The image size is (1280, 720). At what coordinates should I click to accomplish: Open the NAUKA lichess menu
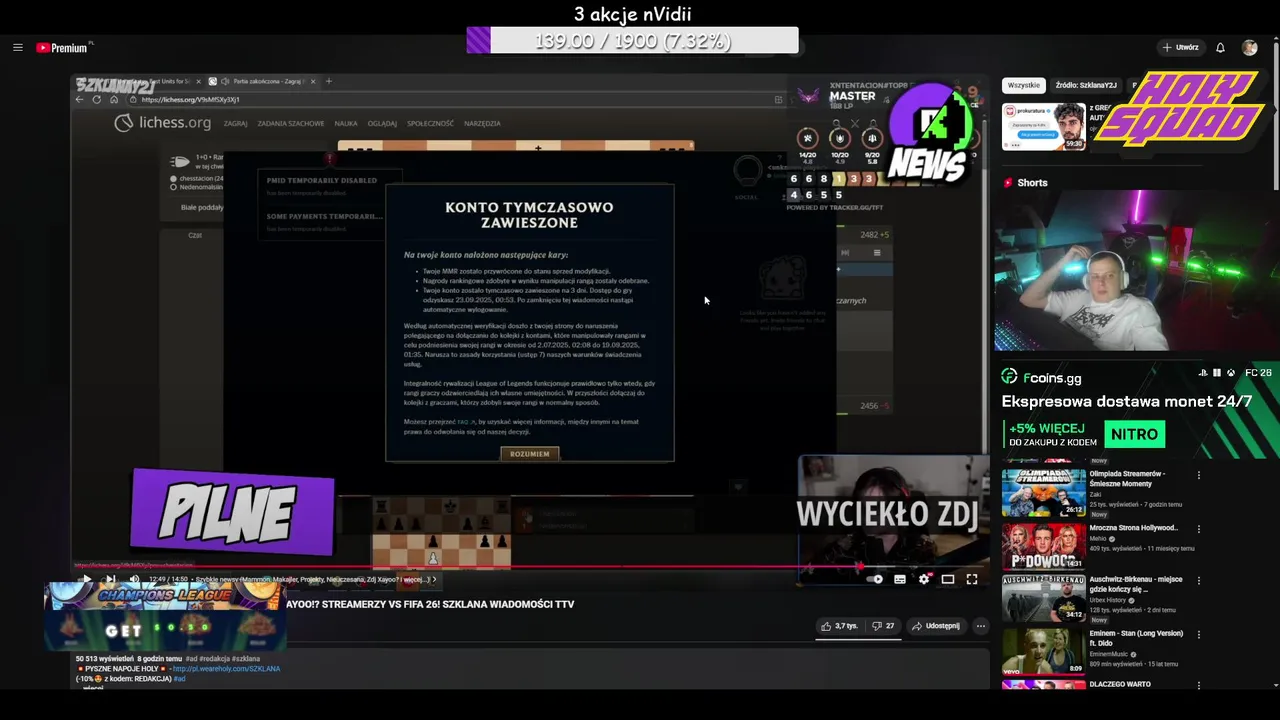[x=346, y=124]
